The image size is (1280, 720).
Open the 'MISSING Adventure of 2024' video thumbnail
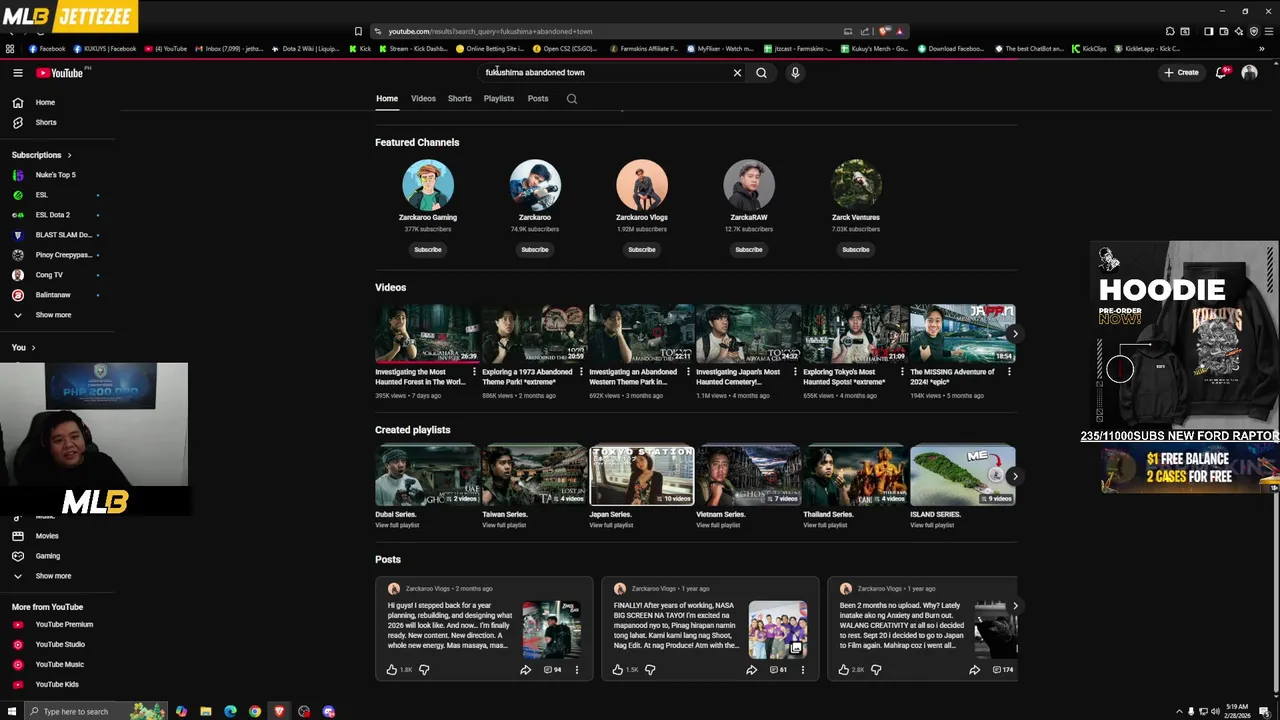[x=963, y=334]
